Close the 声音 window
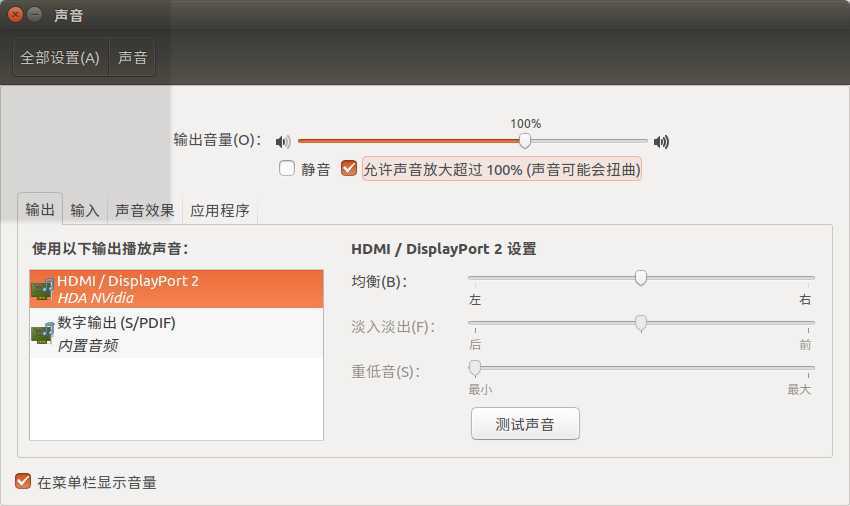The width and height of the screenshot is (850, 506). tap(15, 15)
